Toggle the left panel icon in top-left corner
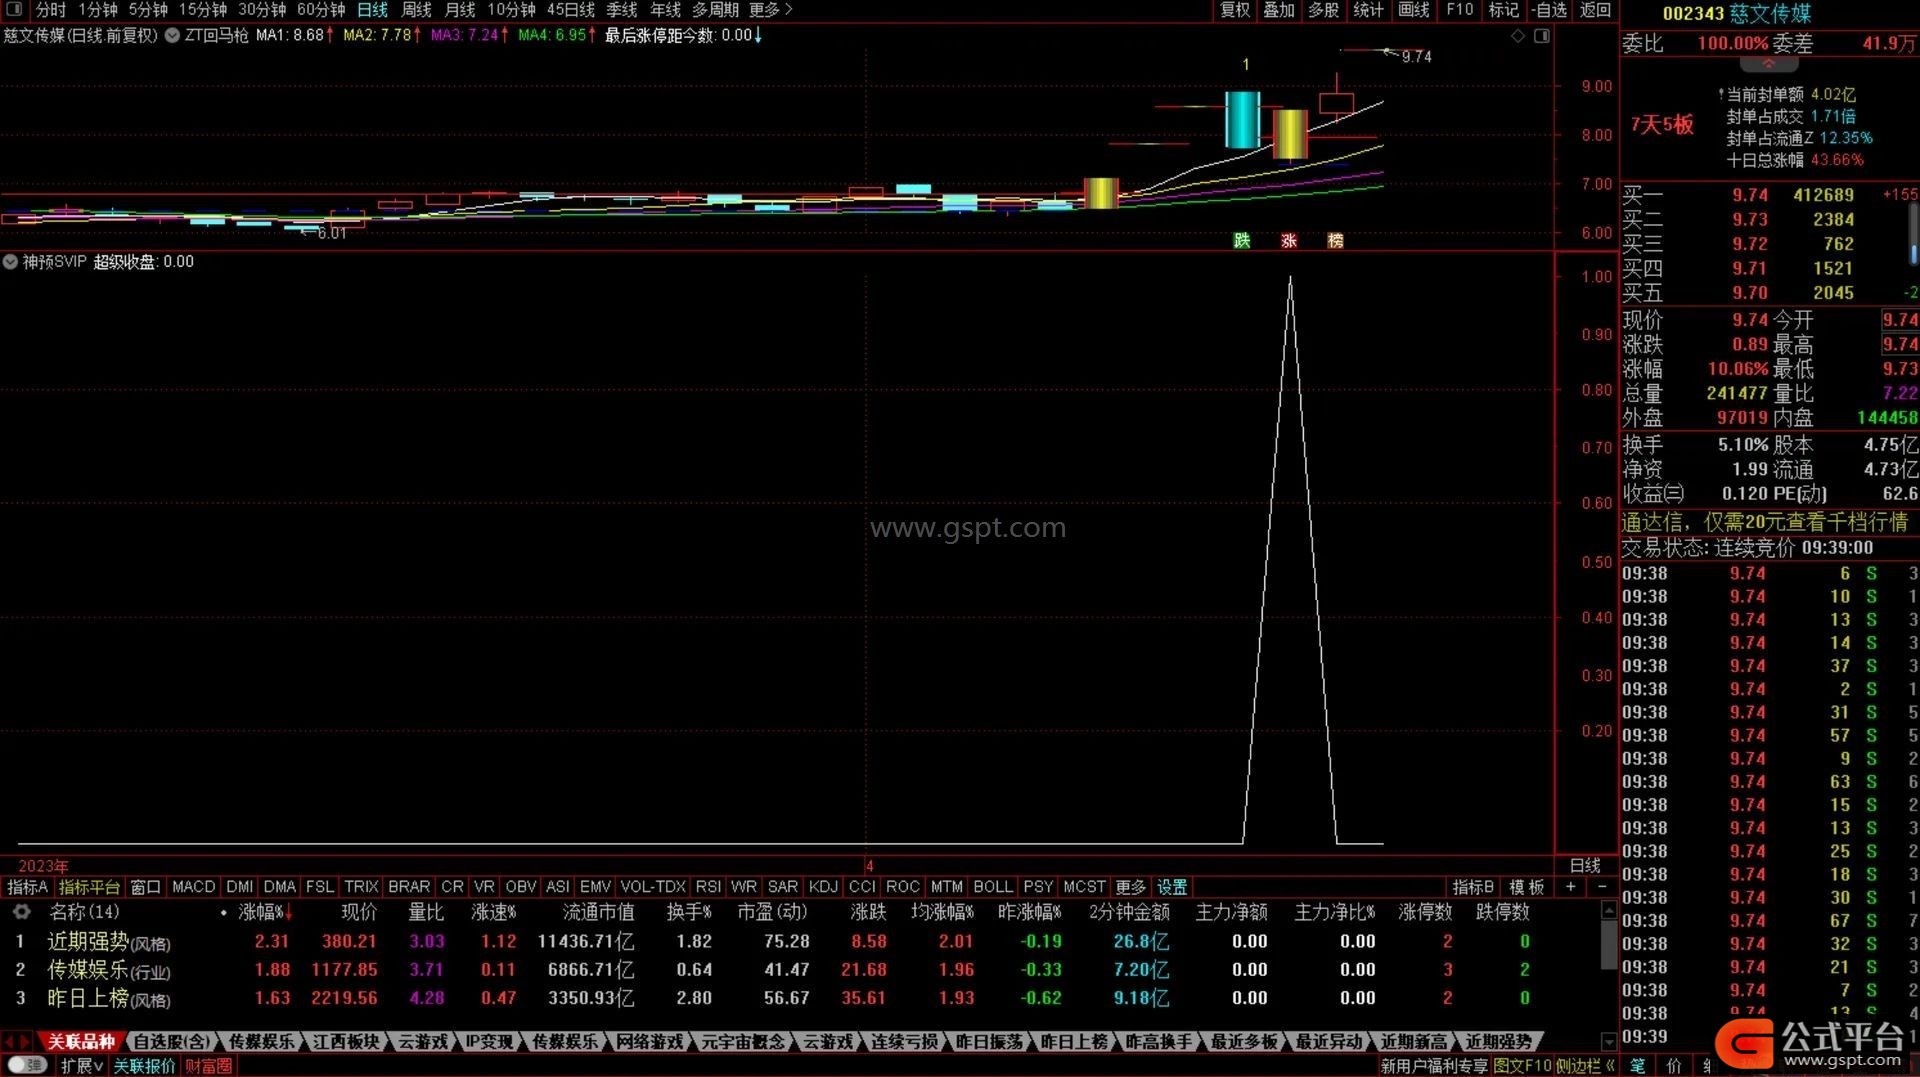The image size is (1920, 1077). point(14,10)
